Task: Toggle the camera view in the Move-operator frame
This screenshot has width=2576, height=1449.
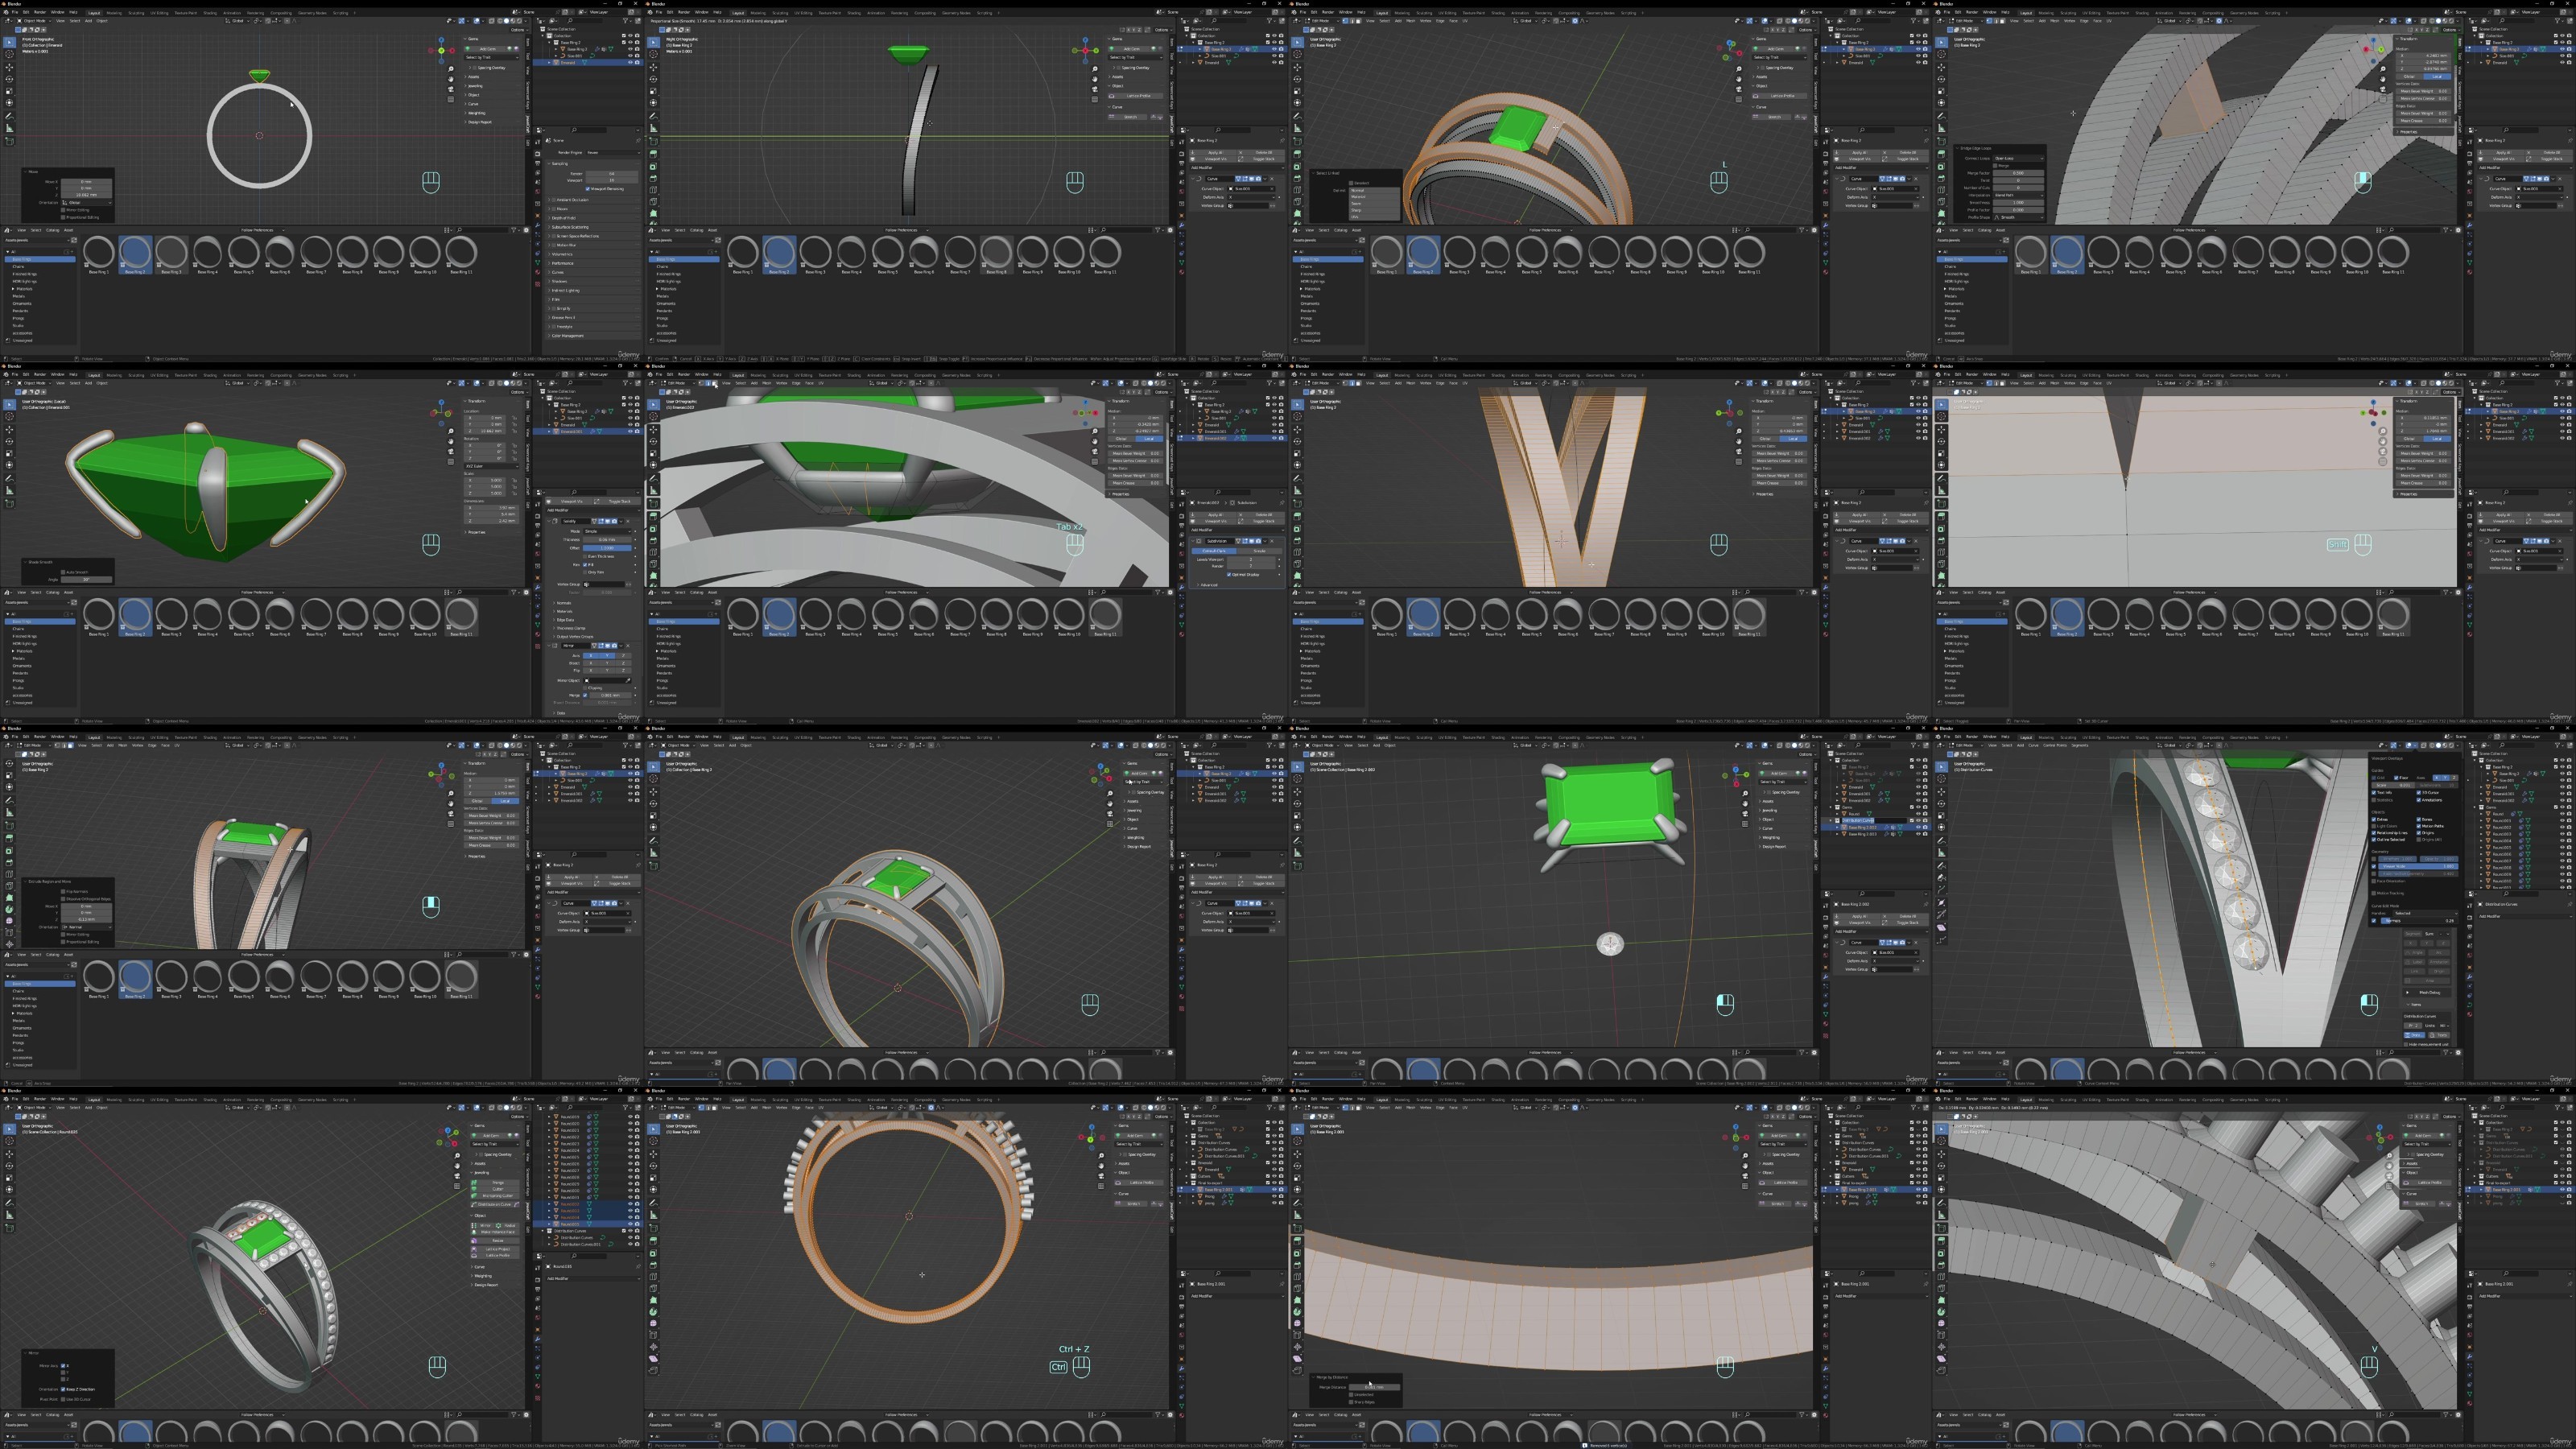Action: point(451,89)
